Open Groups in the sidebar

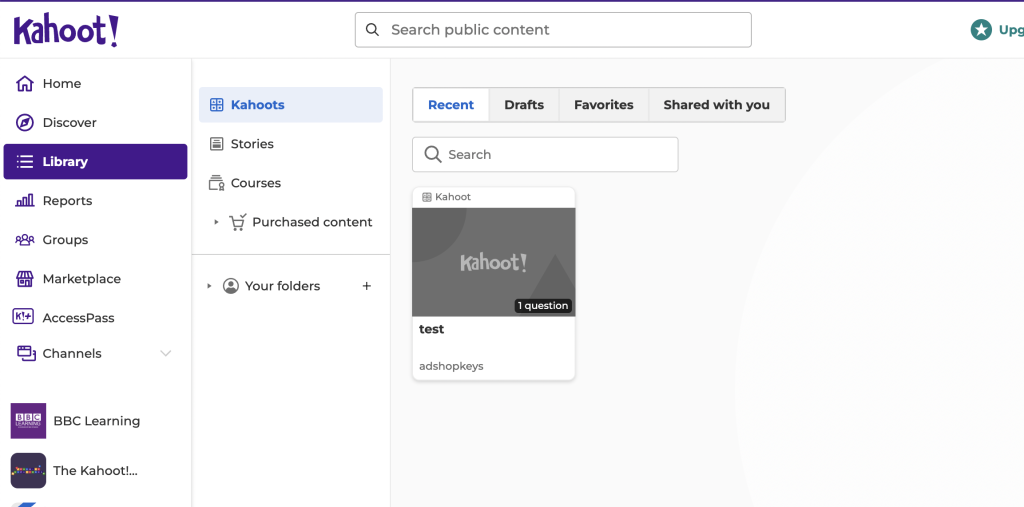pyautogui.click(x=65, y=240)
